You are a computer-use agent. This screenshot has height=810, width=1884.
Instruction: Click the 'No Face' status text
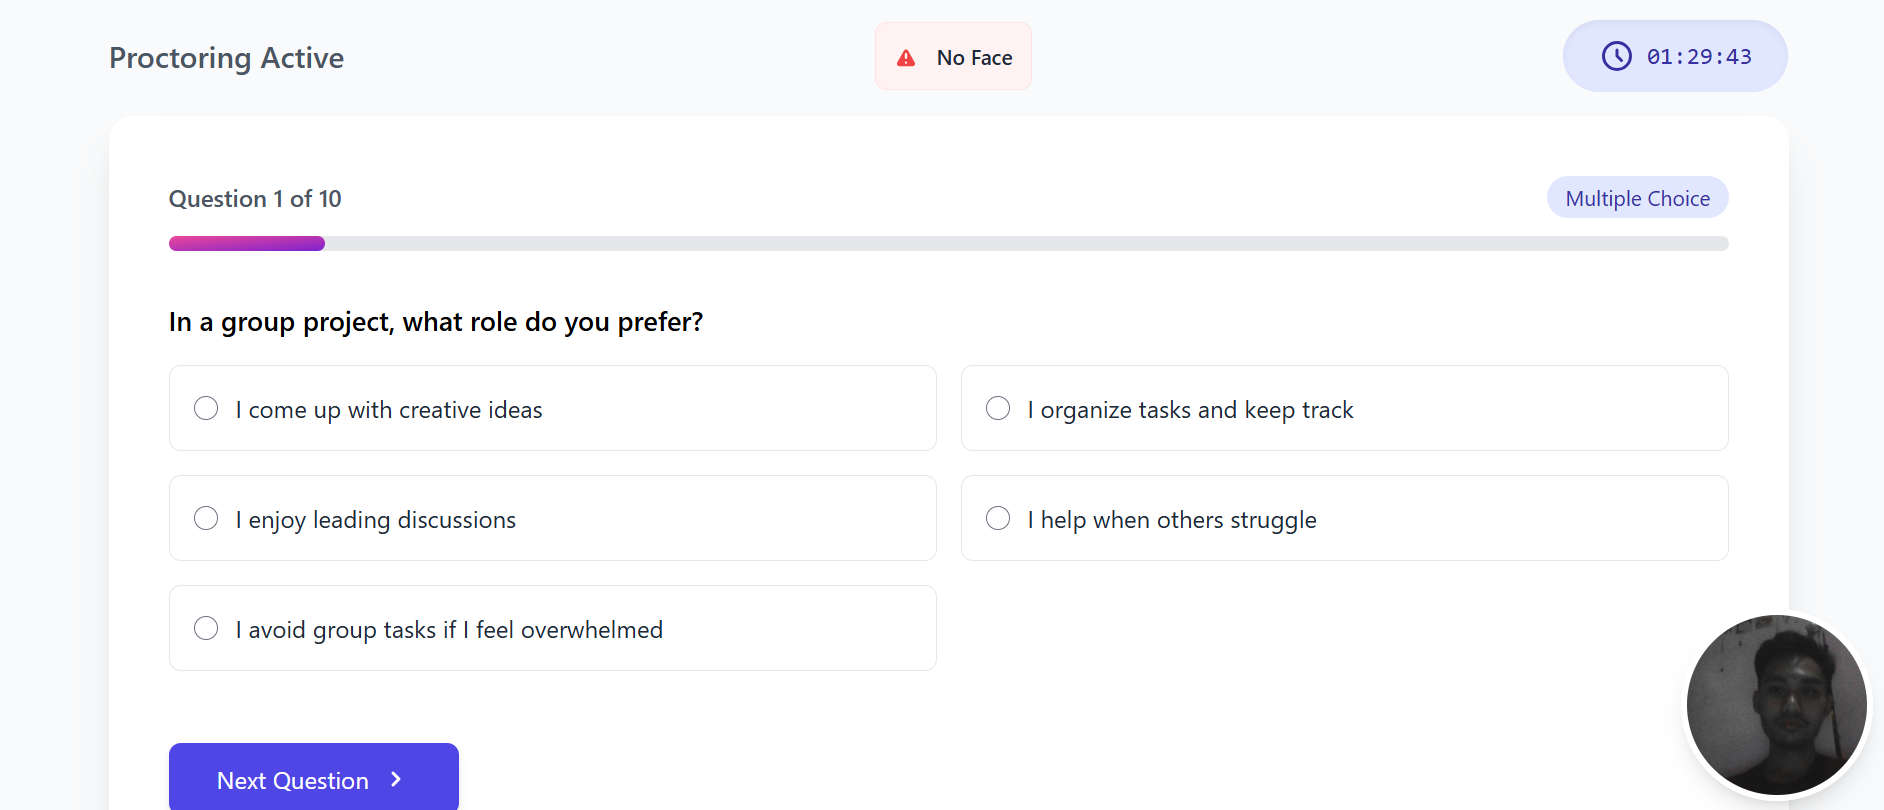(x=974, y=58)
